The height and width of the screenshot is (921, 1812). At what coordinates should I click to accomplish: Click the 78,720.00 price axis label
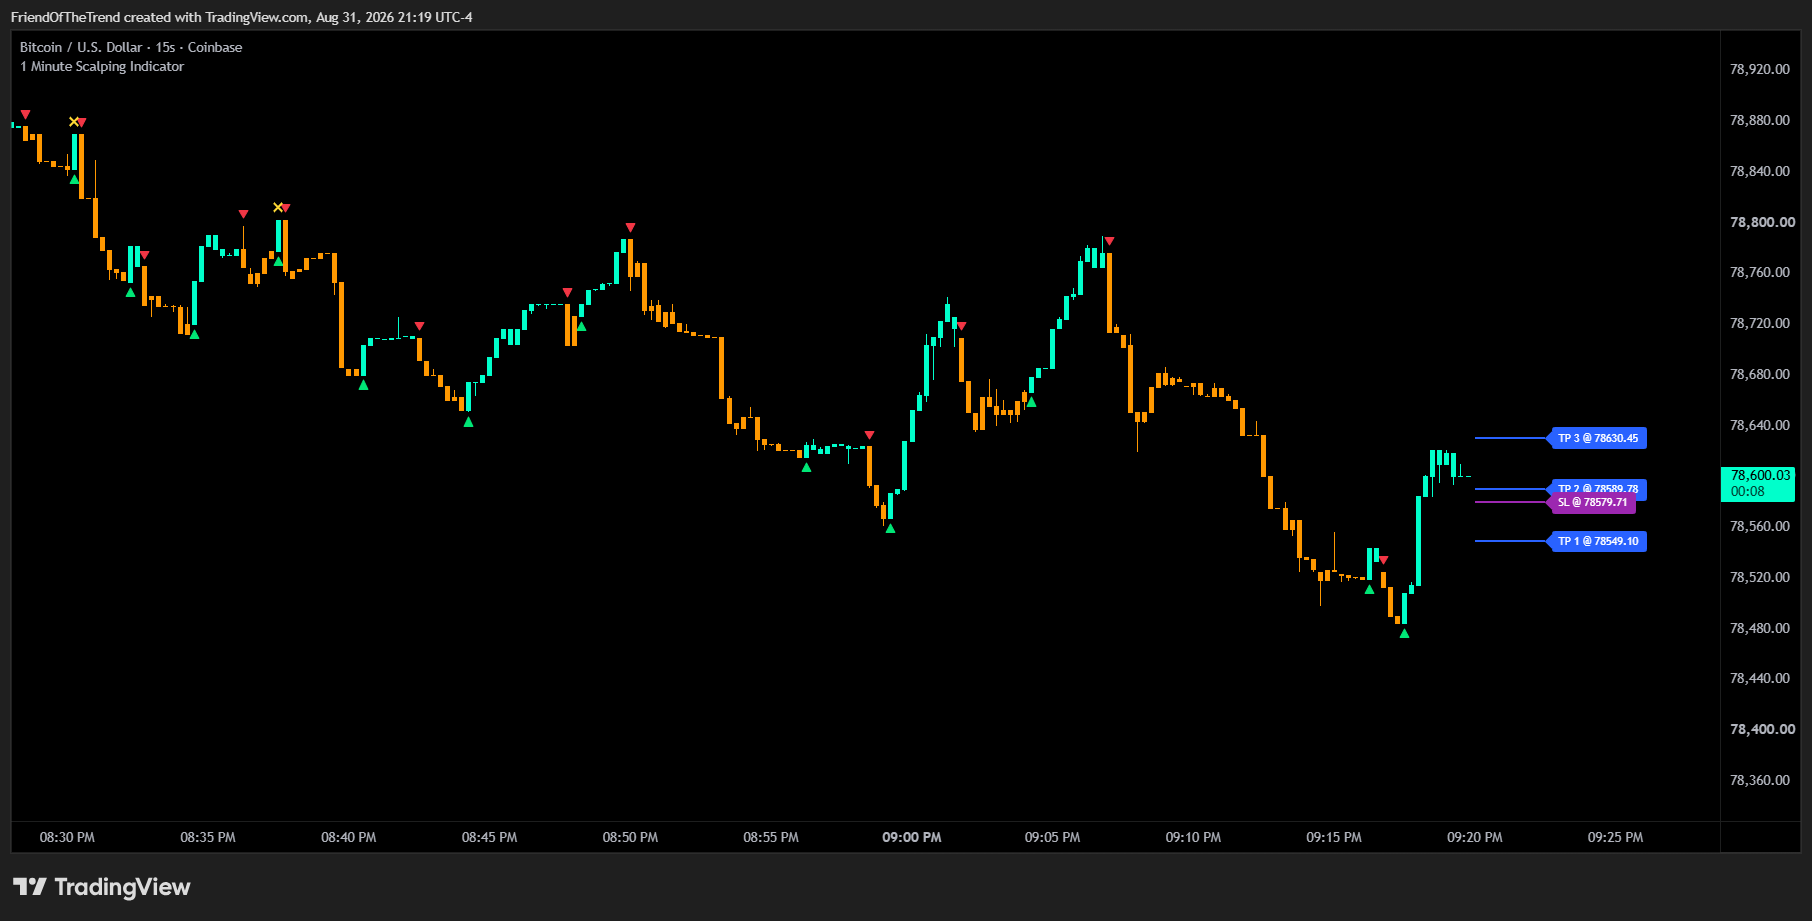click(1760, 323)
